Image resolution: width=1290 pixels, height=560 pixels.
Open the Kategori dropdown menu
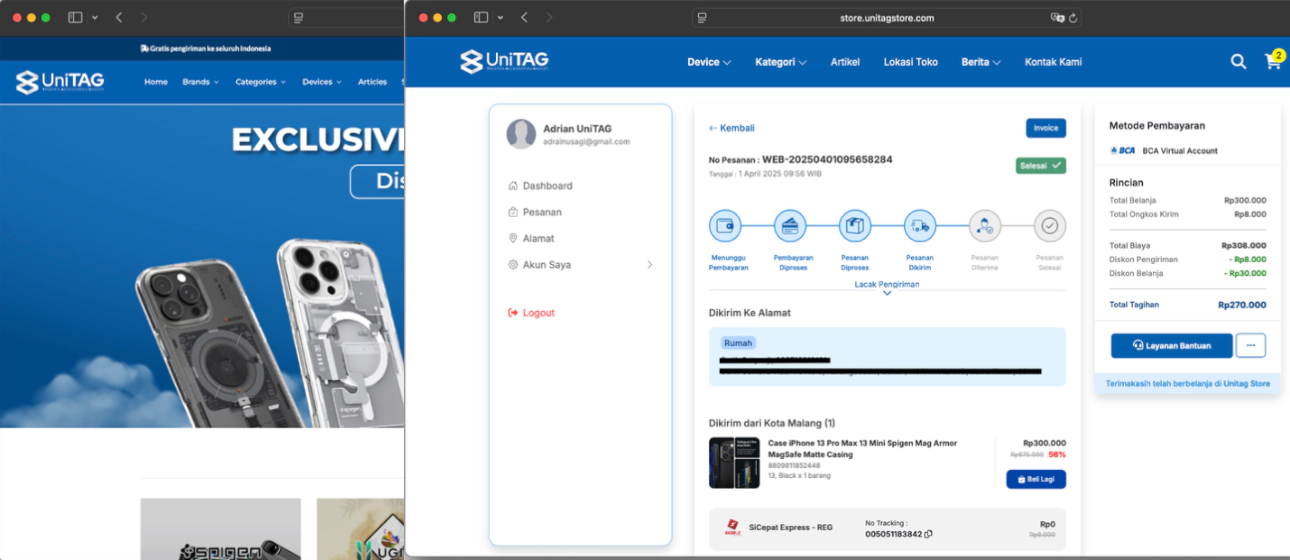click(x=781, y=62)
